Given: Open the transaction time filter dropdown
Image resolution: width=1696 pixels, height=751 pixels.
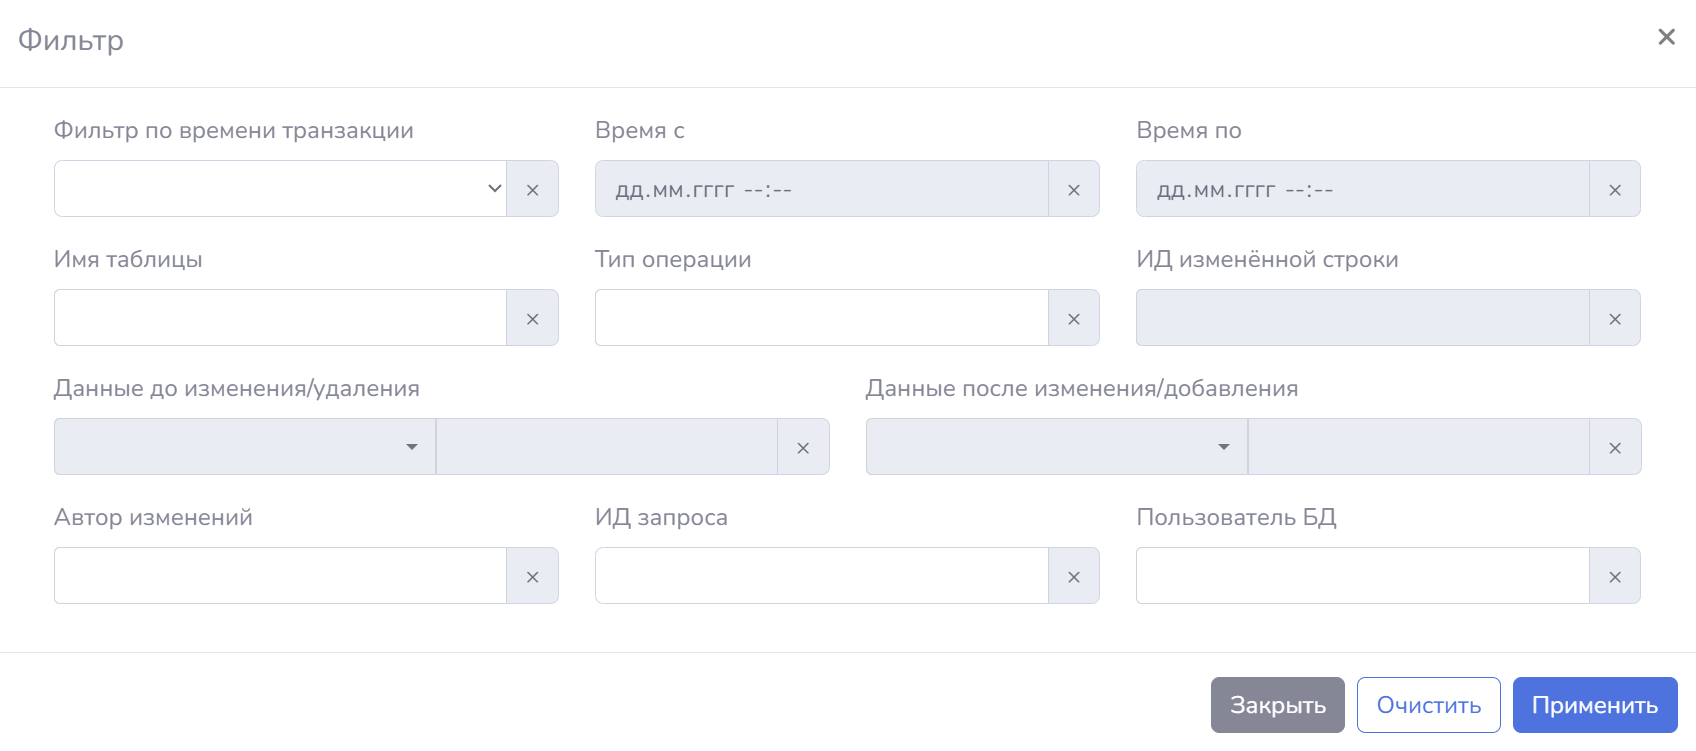Looking at the screenshot, I should tap(280, 189).
